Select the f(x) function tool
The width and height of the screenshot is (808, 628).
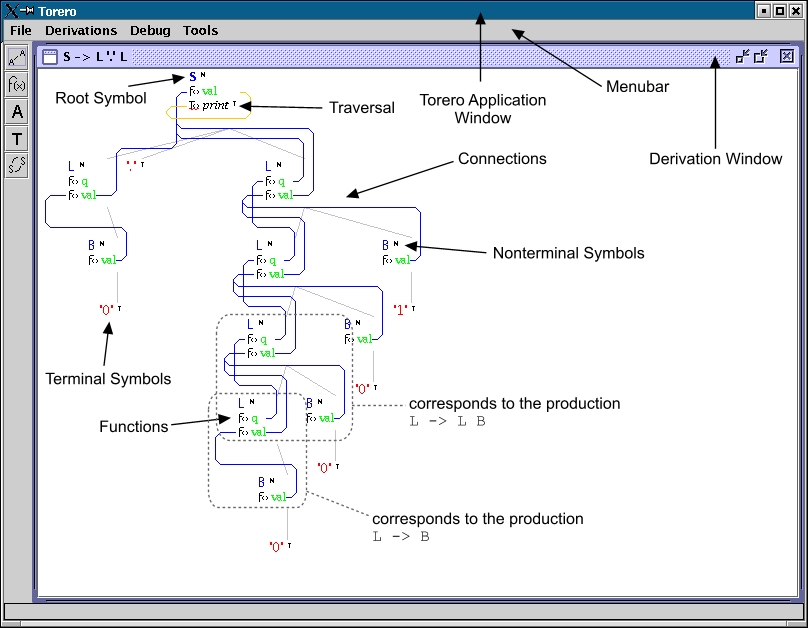click(x=17, y=84)
